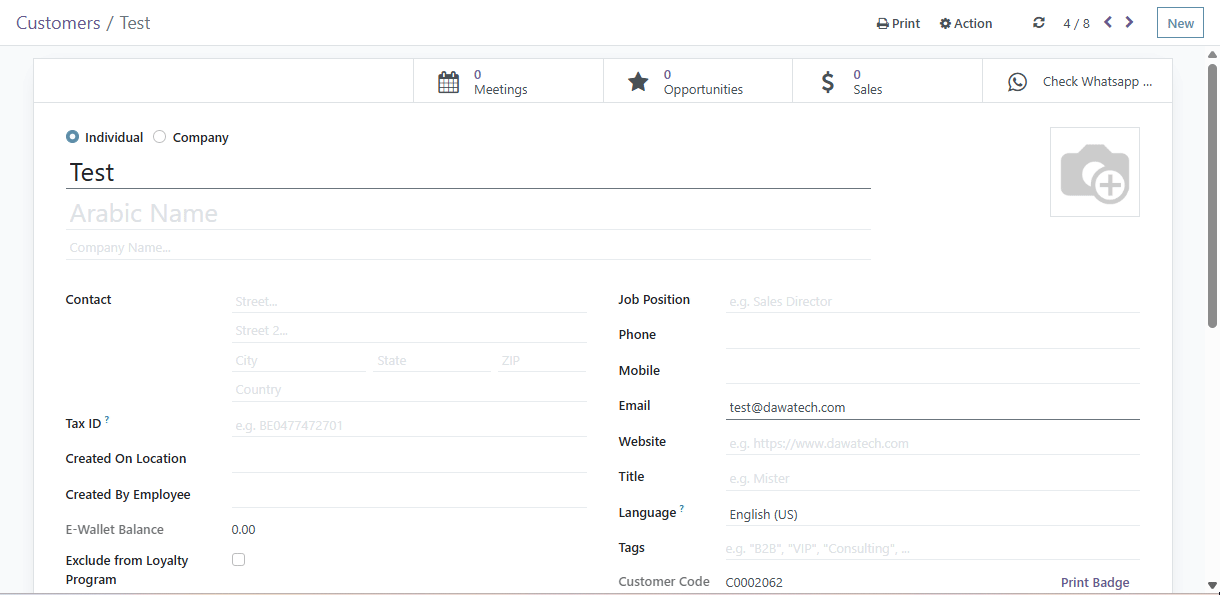Click the Check Whatsapp button label

(1097, 82)
